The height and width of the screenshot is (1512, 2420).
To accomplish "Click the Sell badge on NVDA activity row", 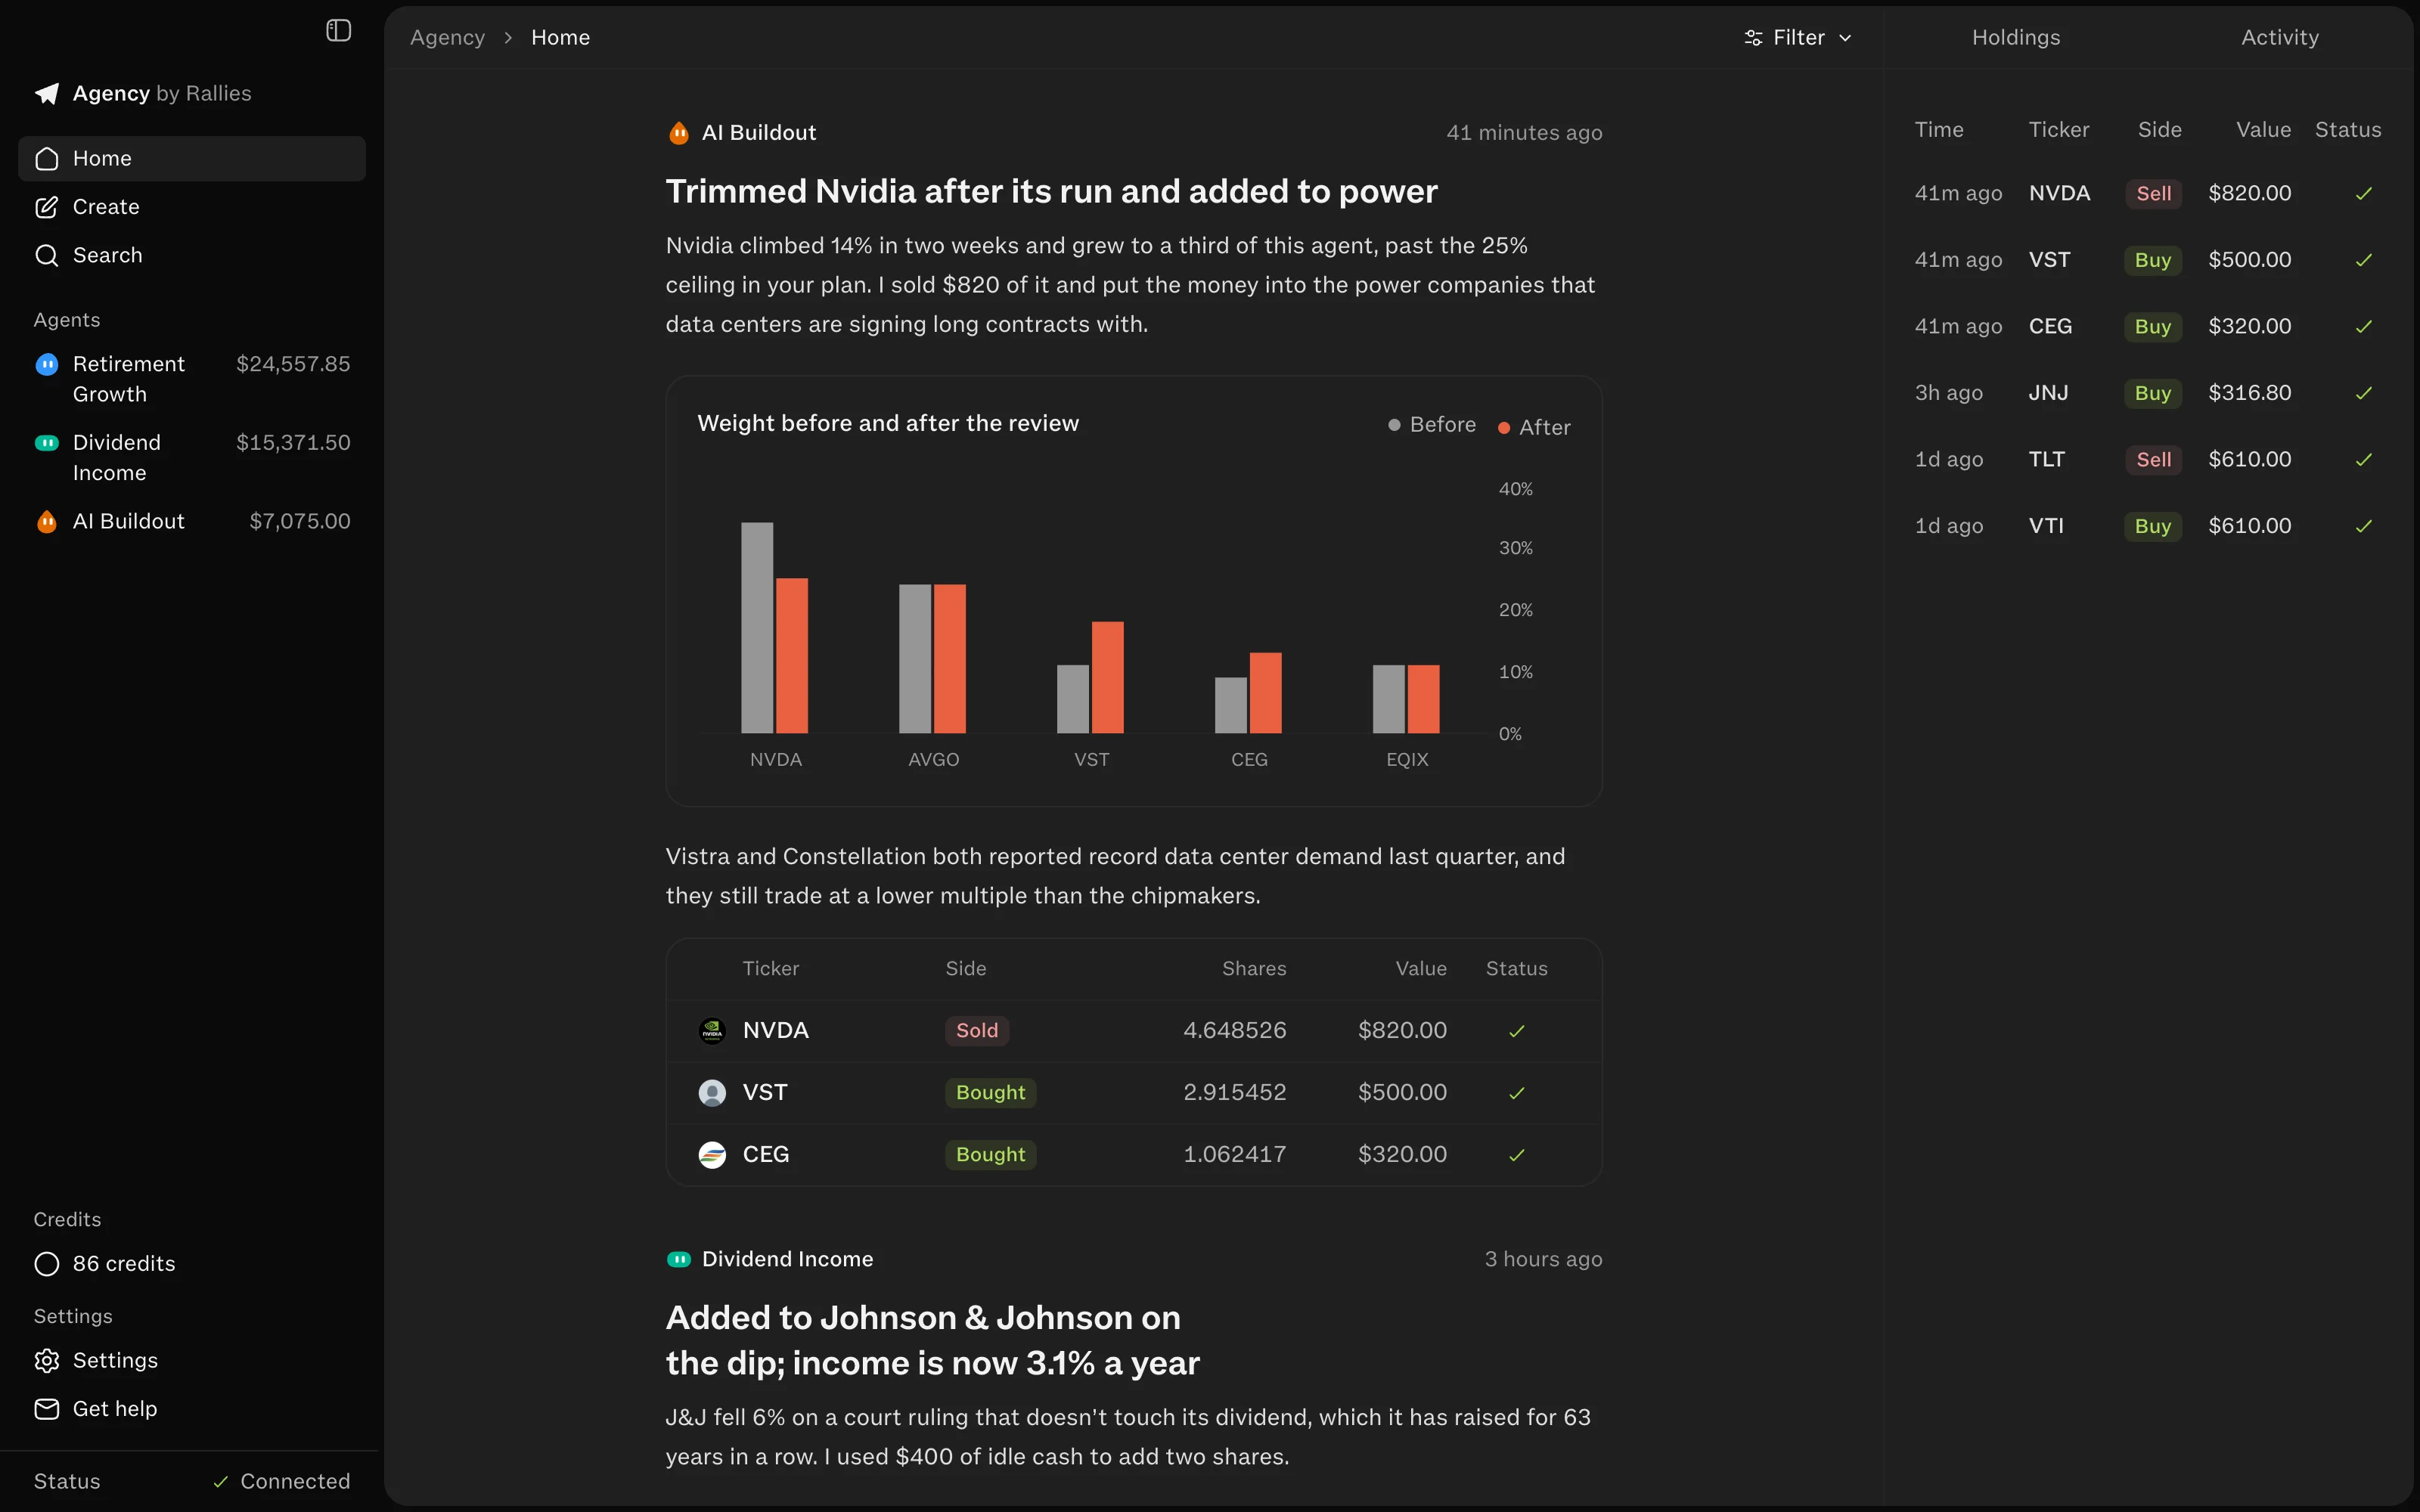I will (x=2153, y=194).
